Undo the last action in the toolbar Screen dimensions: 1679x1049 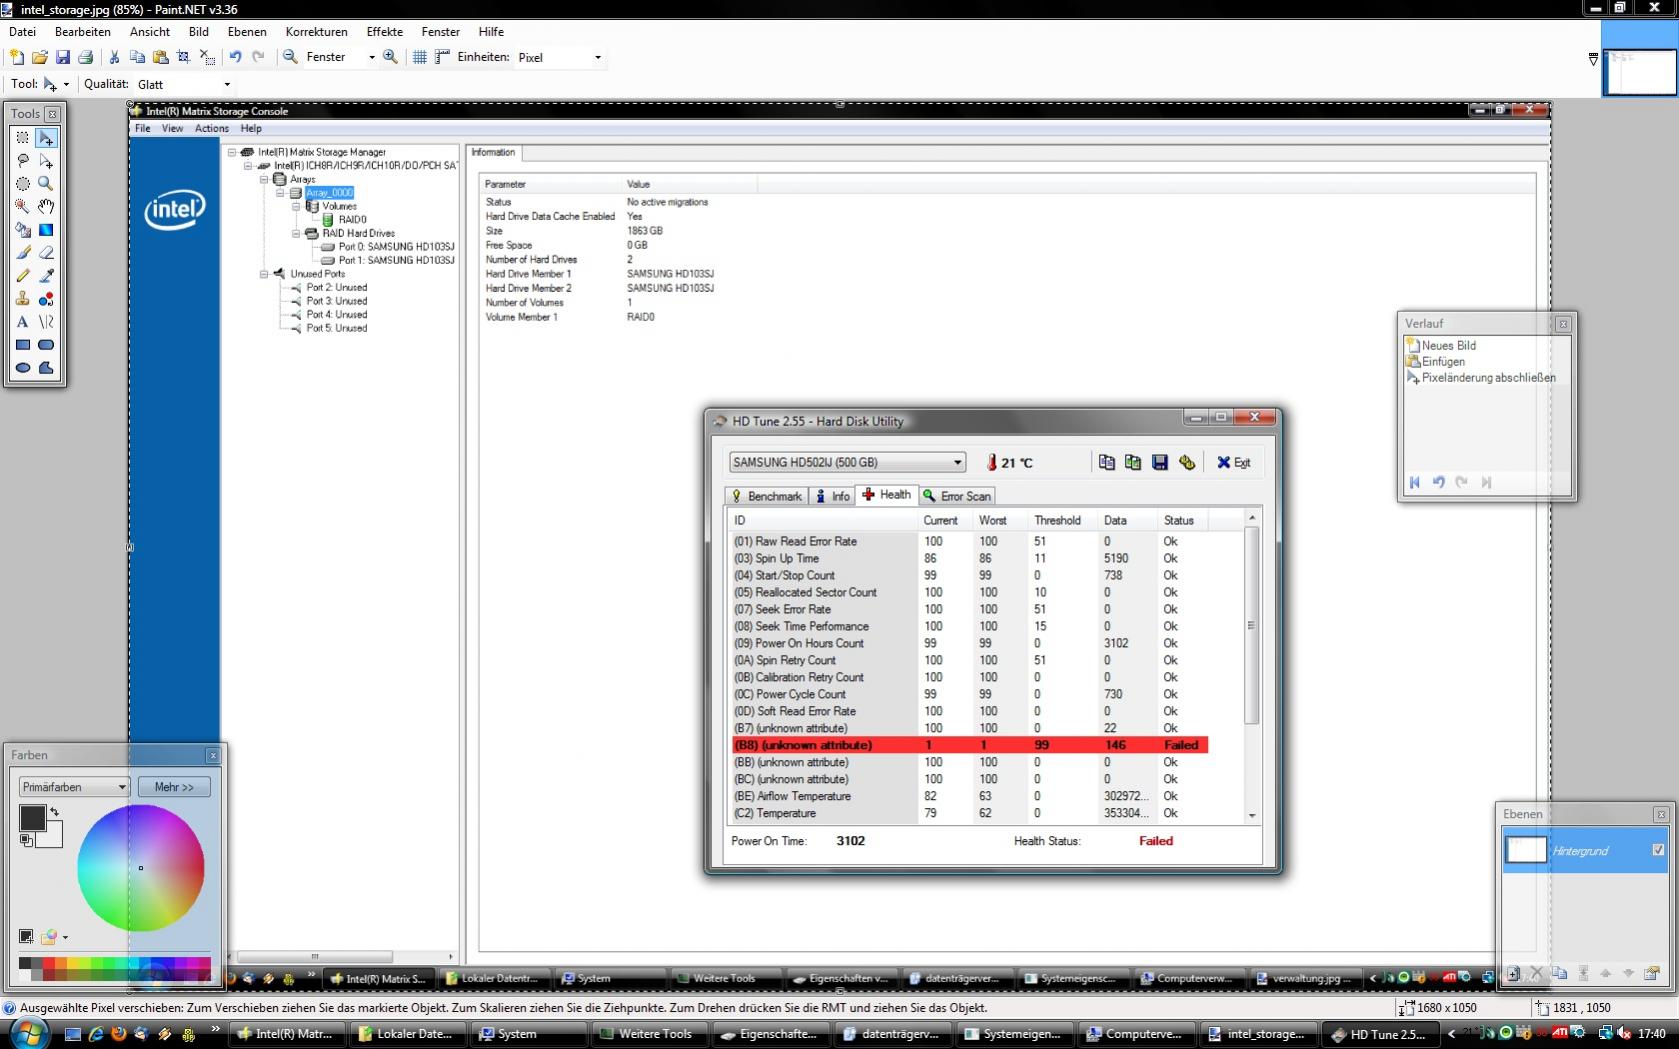(235, 57)
